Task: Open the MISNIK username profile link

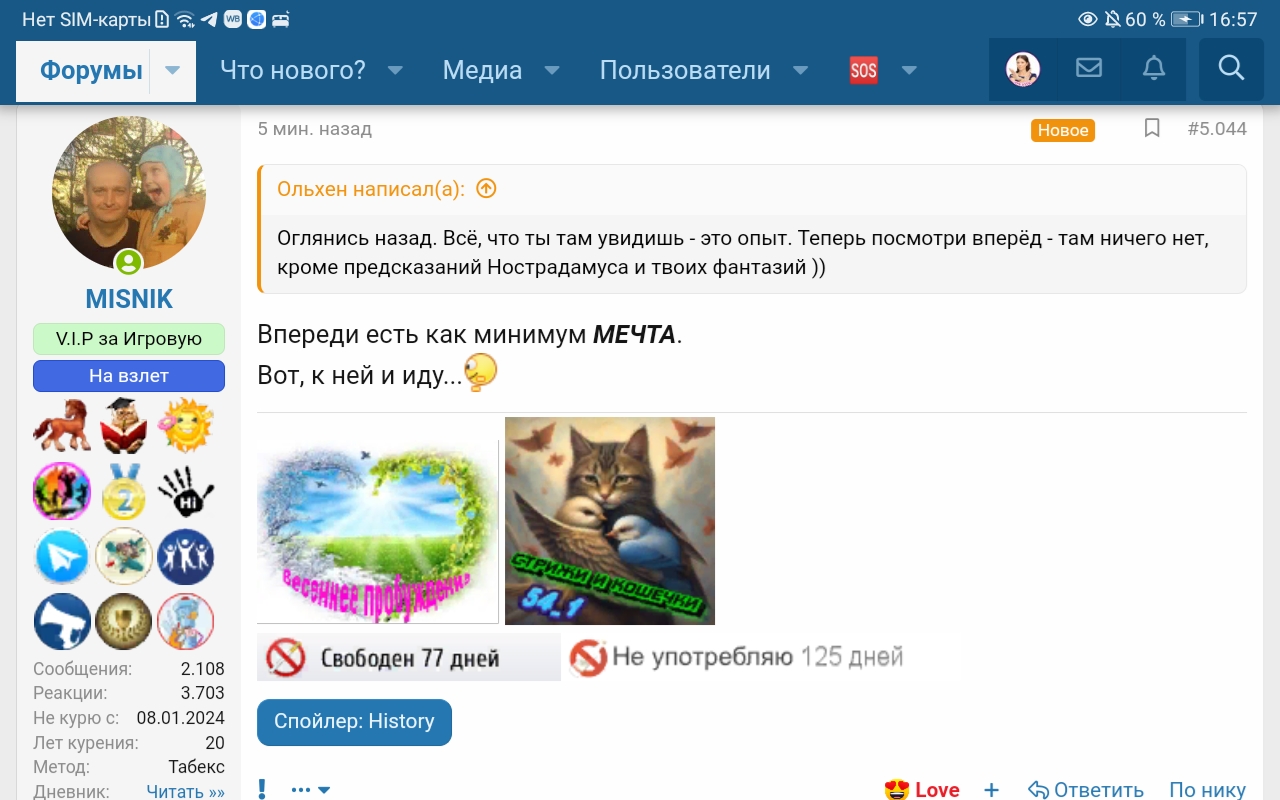Action: 129,299
